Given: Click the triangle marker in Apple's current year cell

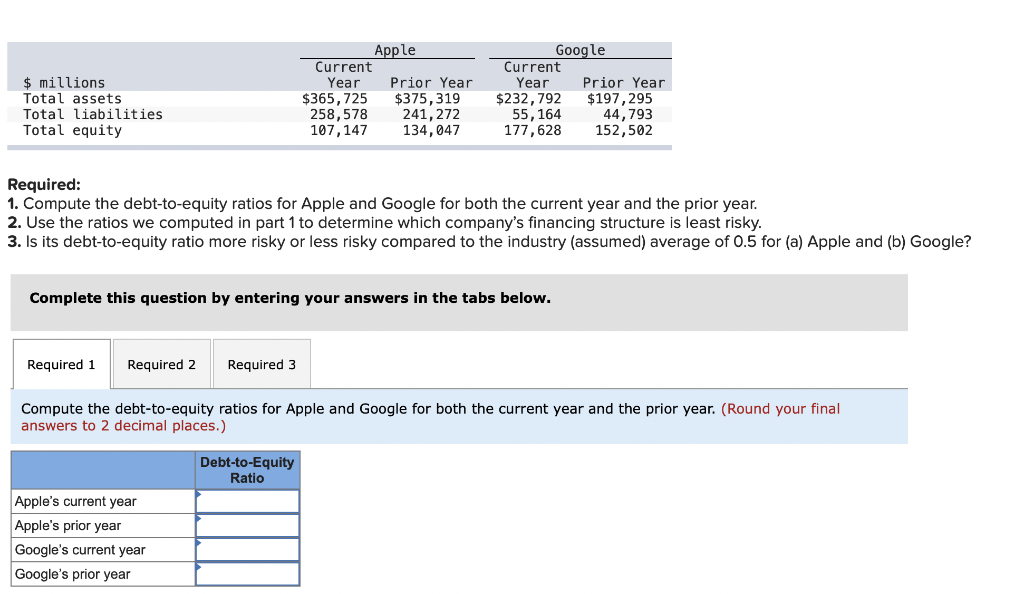Looking at the screenshot, I should point(198,494).
